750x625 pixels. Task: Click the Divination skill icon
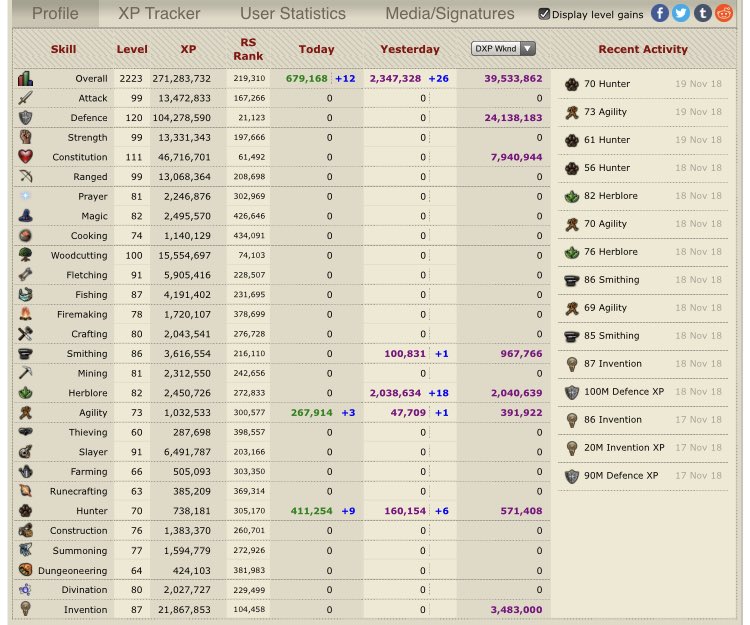coord(25,590)
